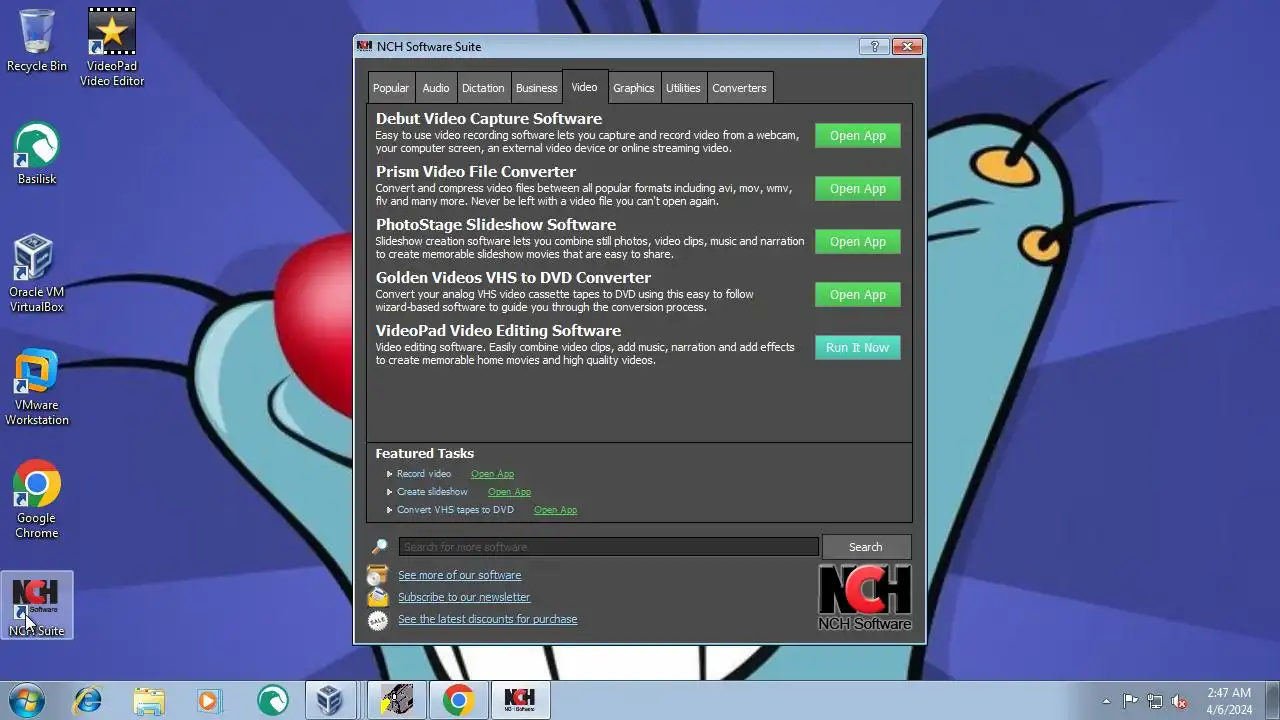Open the help question mark button

pyautogui.click(x=874, y=47)
